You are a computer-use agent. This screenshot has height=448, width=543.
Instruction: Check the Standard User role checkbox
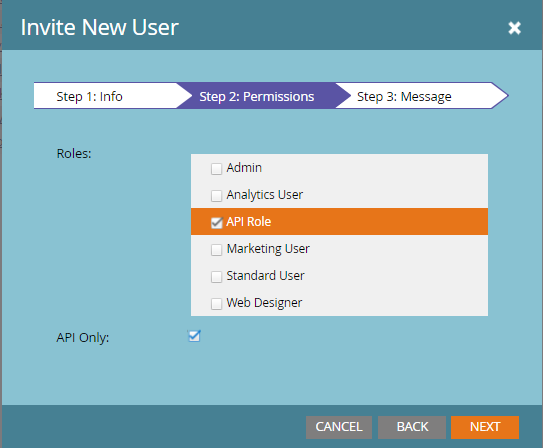(x=216, y=277)
